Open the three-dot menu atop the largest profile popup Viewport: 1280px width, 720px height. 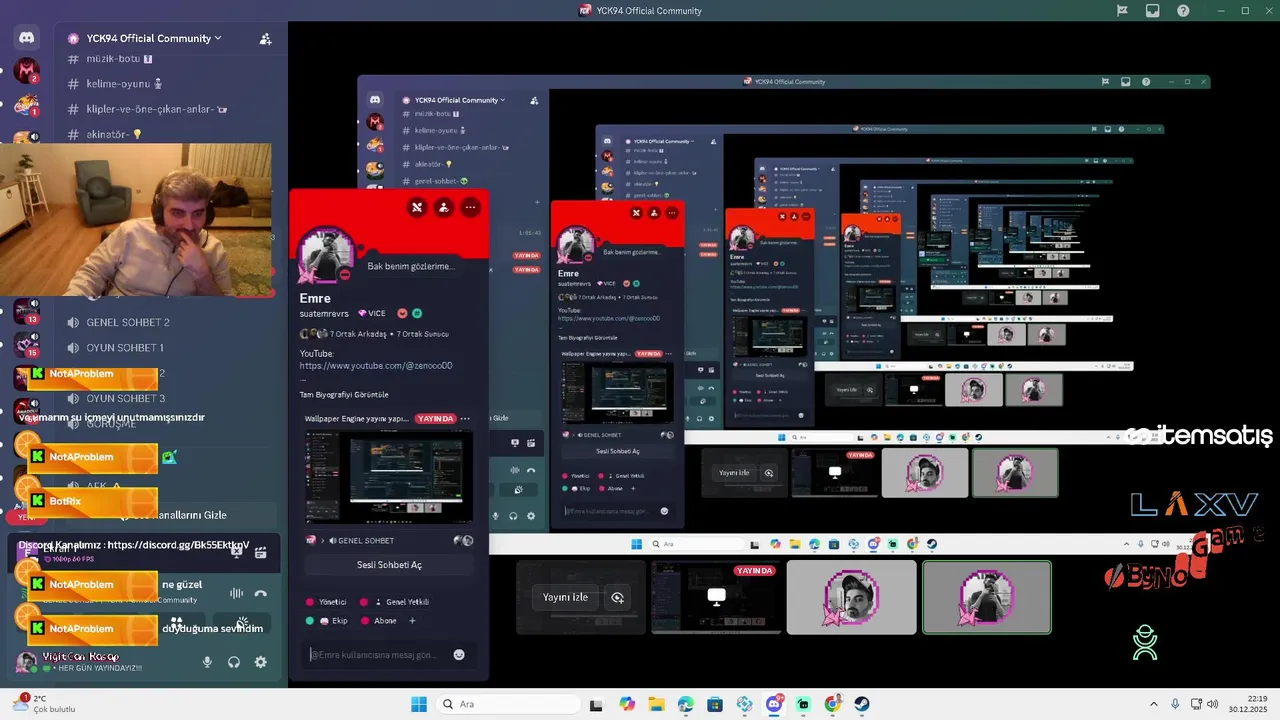pos(470,207)
